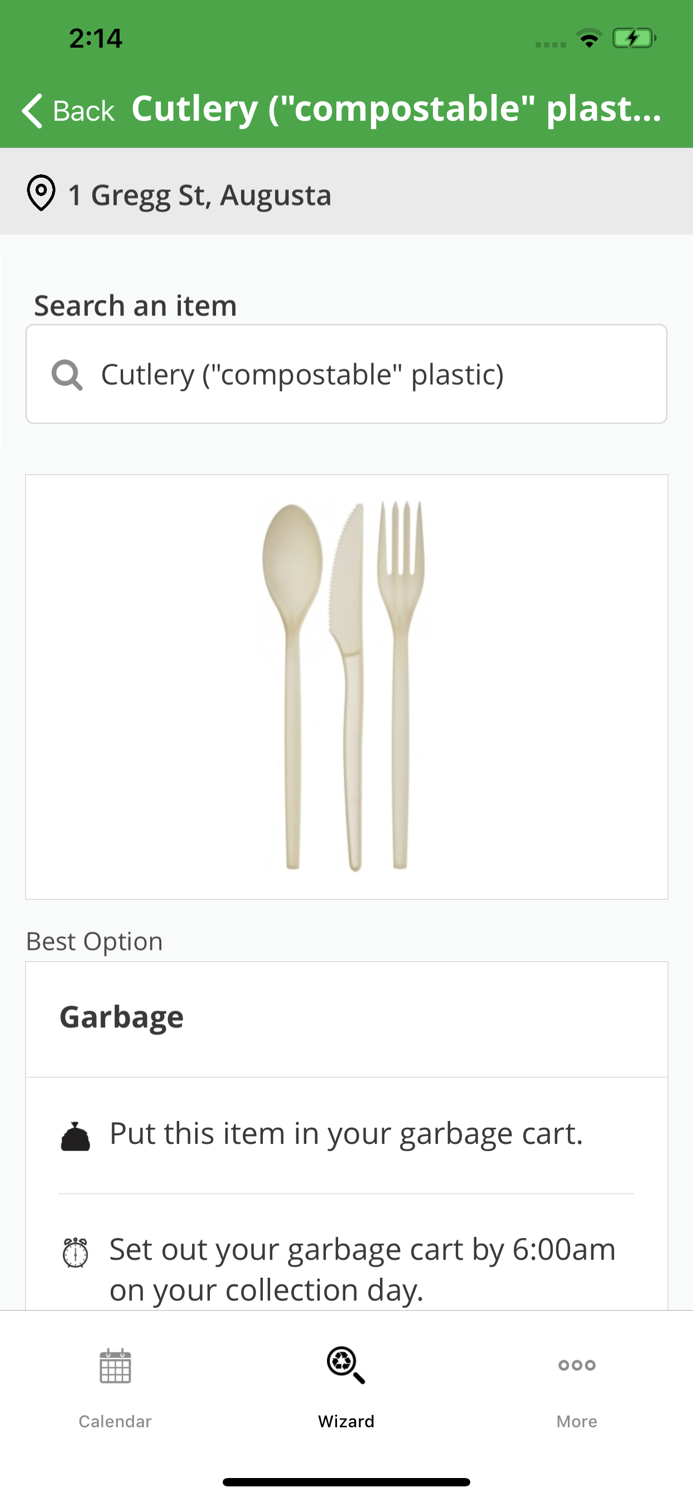Select the Garbage heading link
This screenshot has height=1500, width=693.
pyautogui.click(x=120, y=1017)
